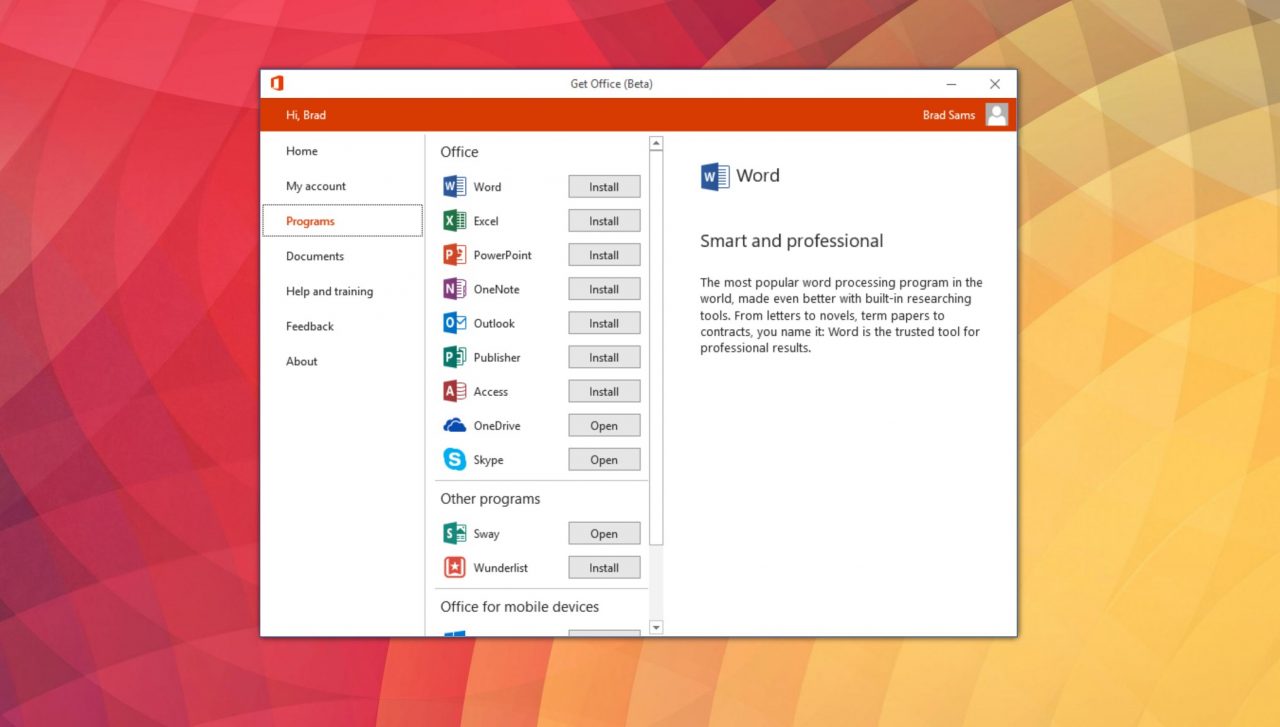Image resolution: width=1280 pixels, height=727 pixels.
Task: Click the 'Office for mobile devices' heading
Action: point(519,607)
